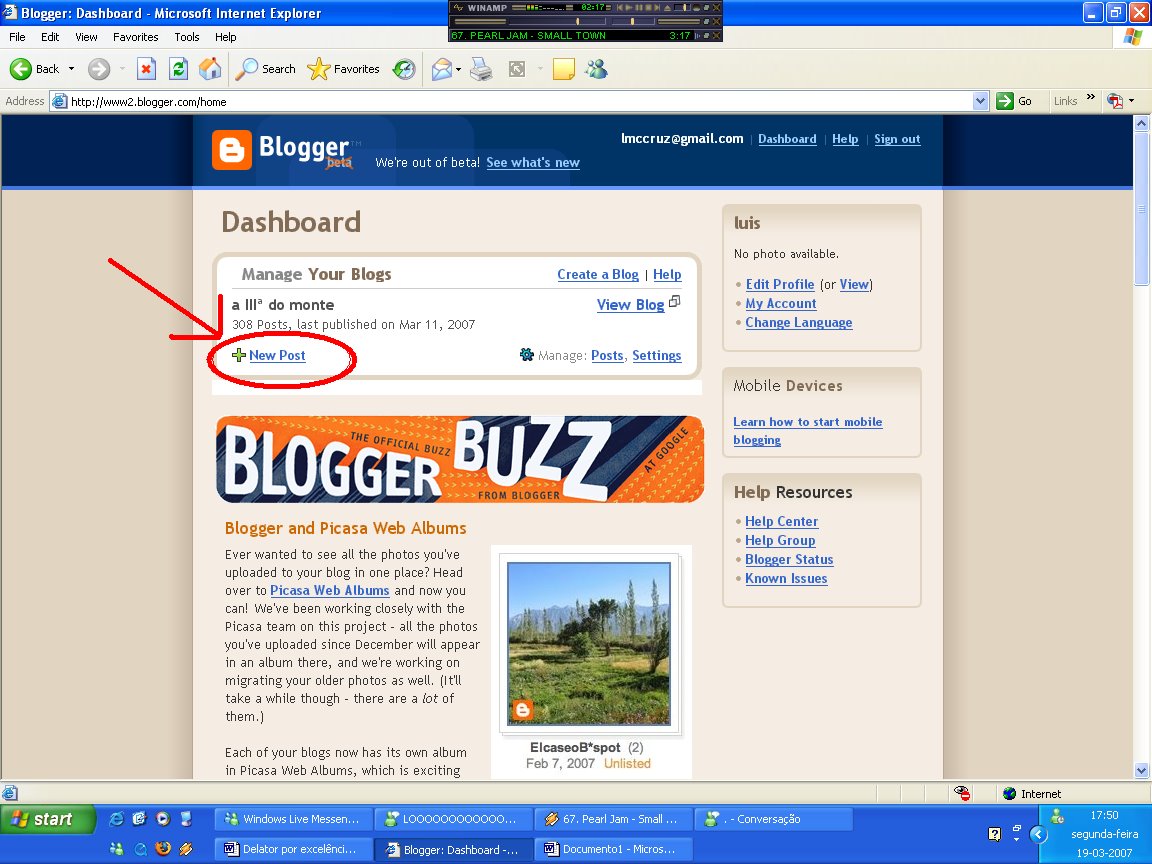Open the language bar options arrow
The height and width of the screenshot is (864, 1152).
point(1017,838)
